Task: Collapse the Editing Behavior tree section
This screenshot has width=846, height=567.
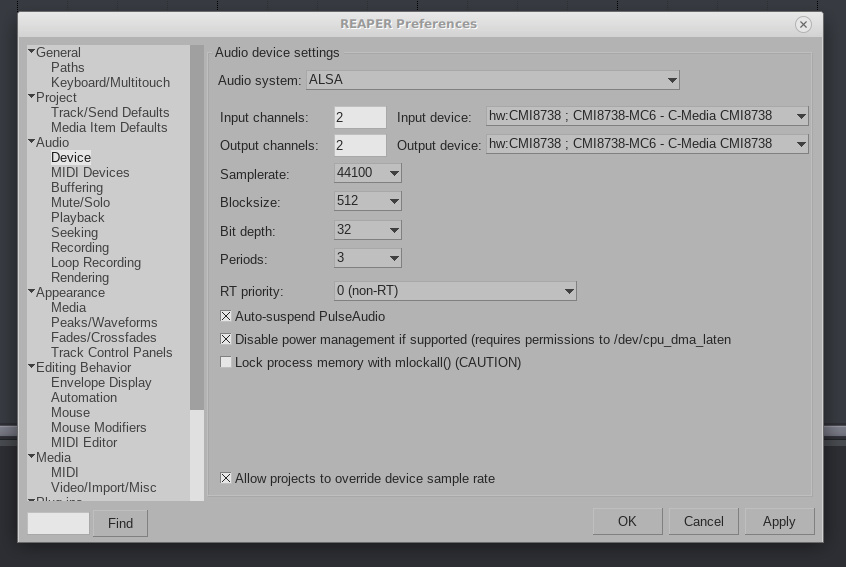Action: coord(31,367)
